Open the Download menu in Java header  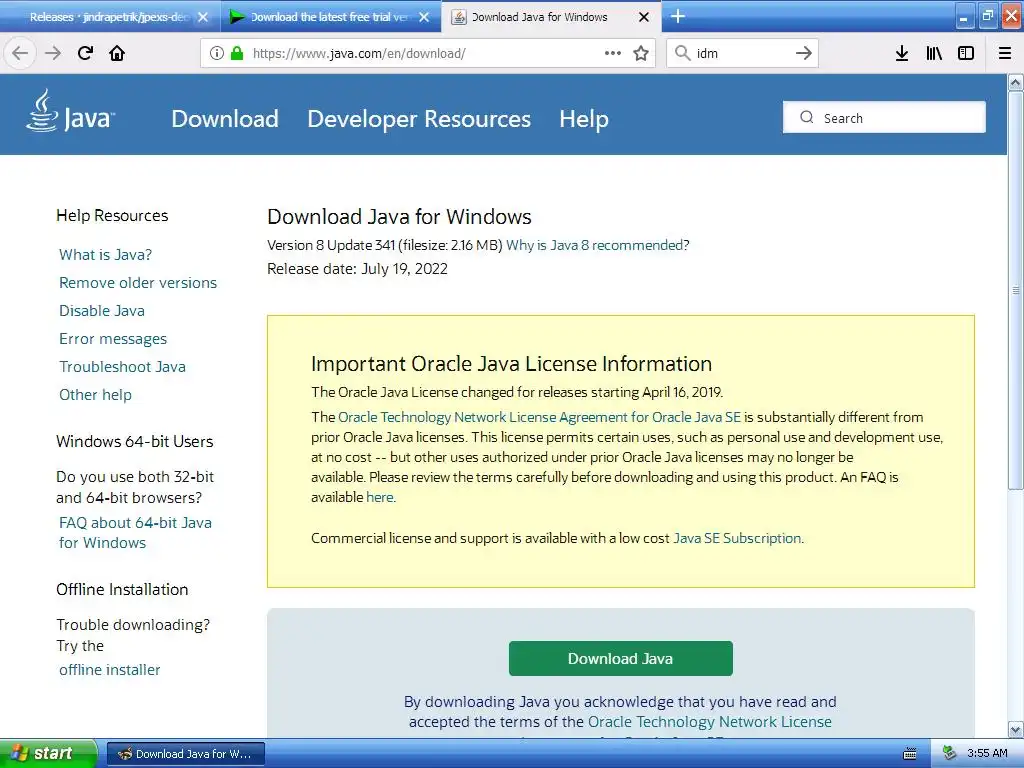coord(225,119)
